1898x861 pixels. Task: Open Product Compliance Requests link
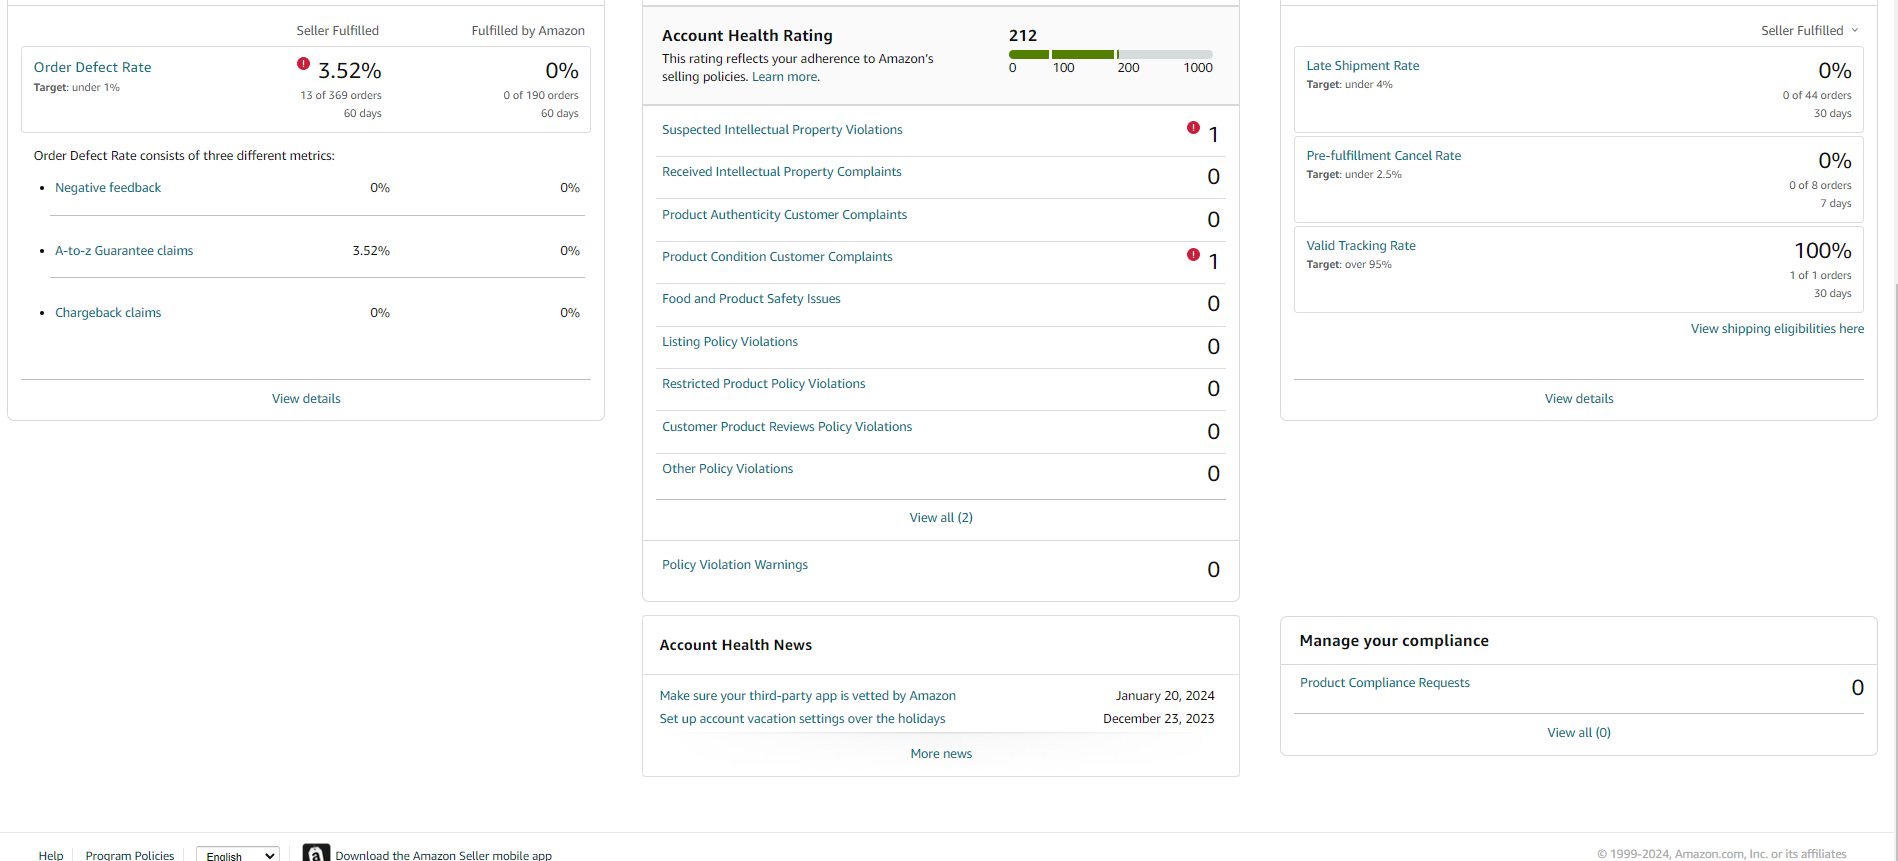click(x=1385, y=683)
